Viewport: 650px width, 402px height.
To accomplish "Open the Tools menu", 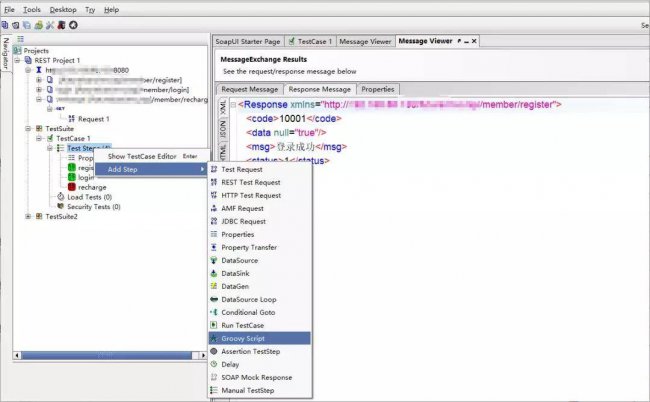I will pos(32,10).
